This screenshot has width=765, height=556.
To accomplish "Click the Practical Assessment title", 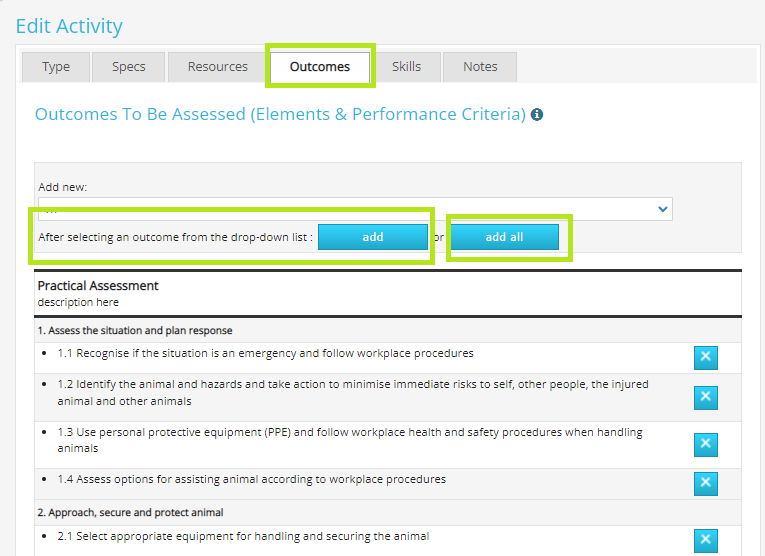I will coord(98,286).
